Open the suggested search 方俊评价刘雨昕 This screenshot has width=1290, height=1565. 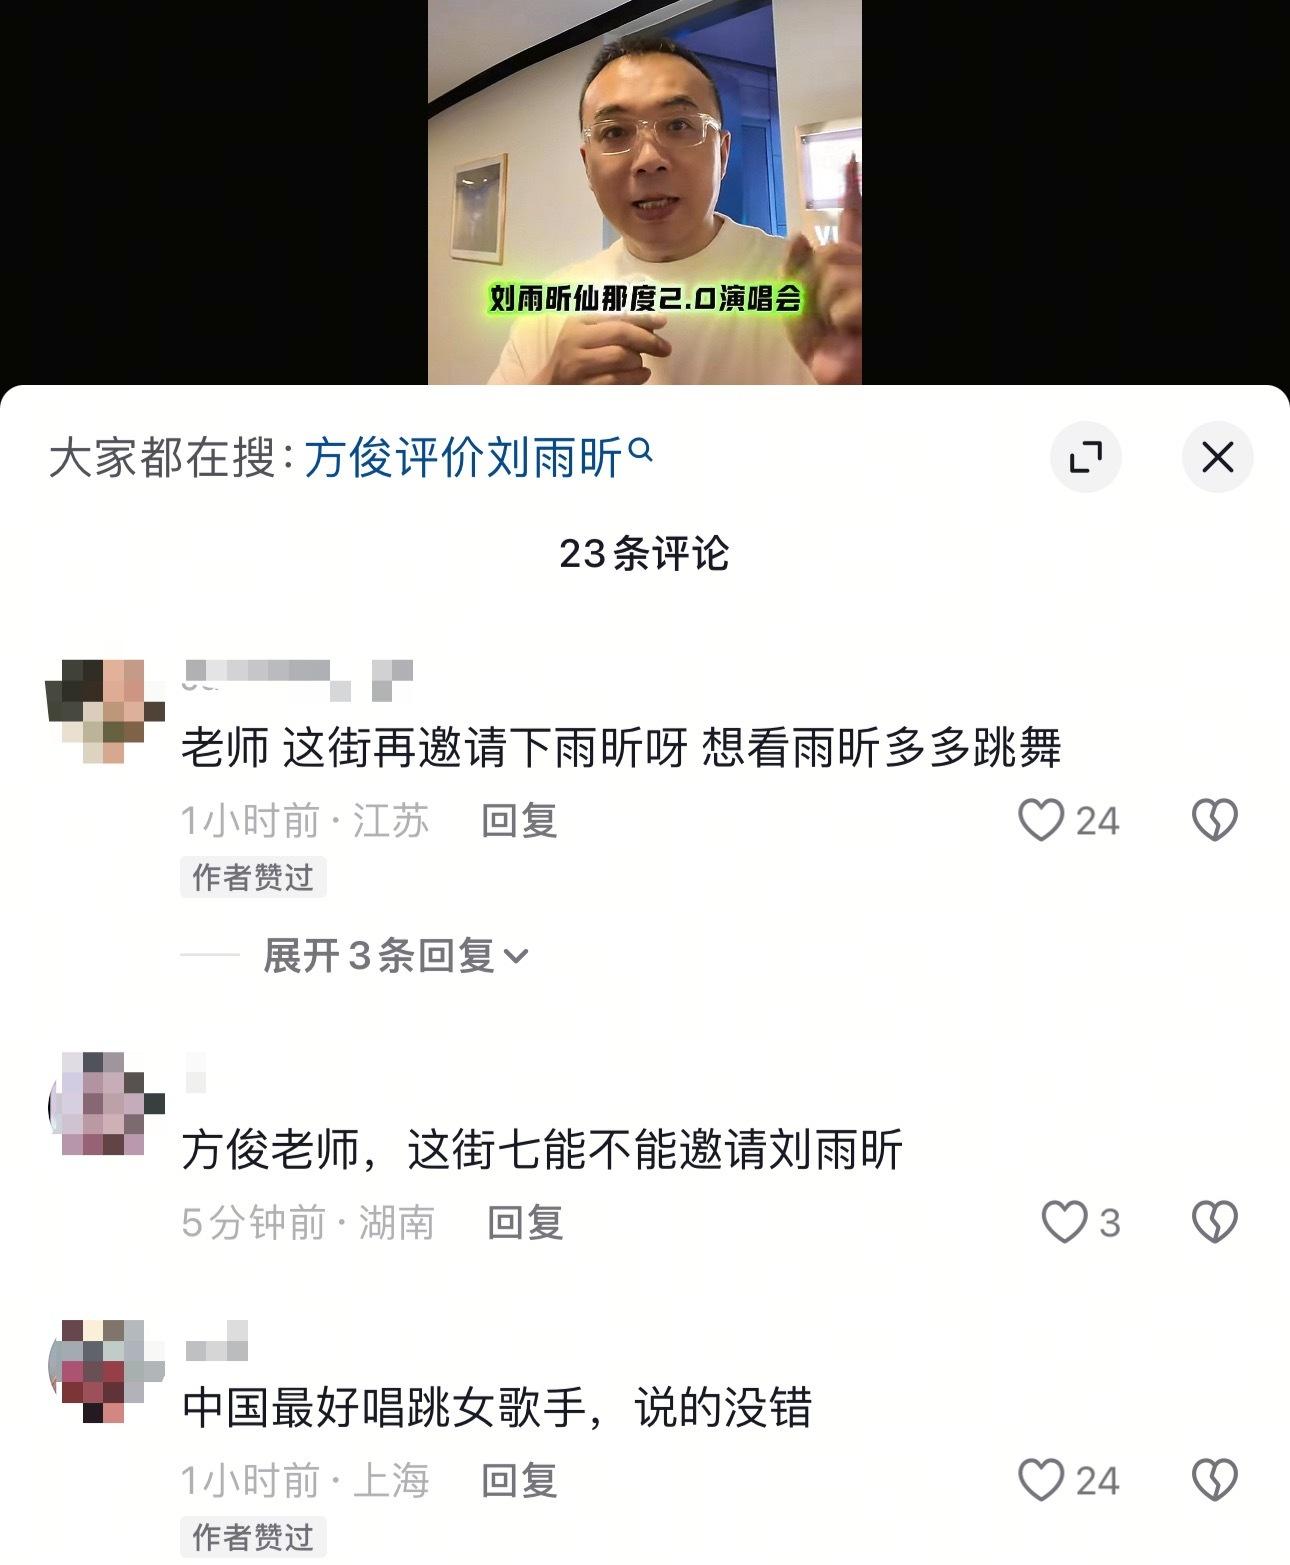pyautogui.click(x=463, y=459)
